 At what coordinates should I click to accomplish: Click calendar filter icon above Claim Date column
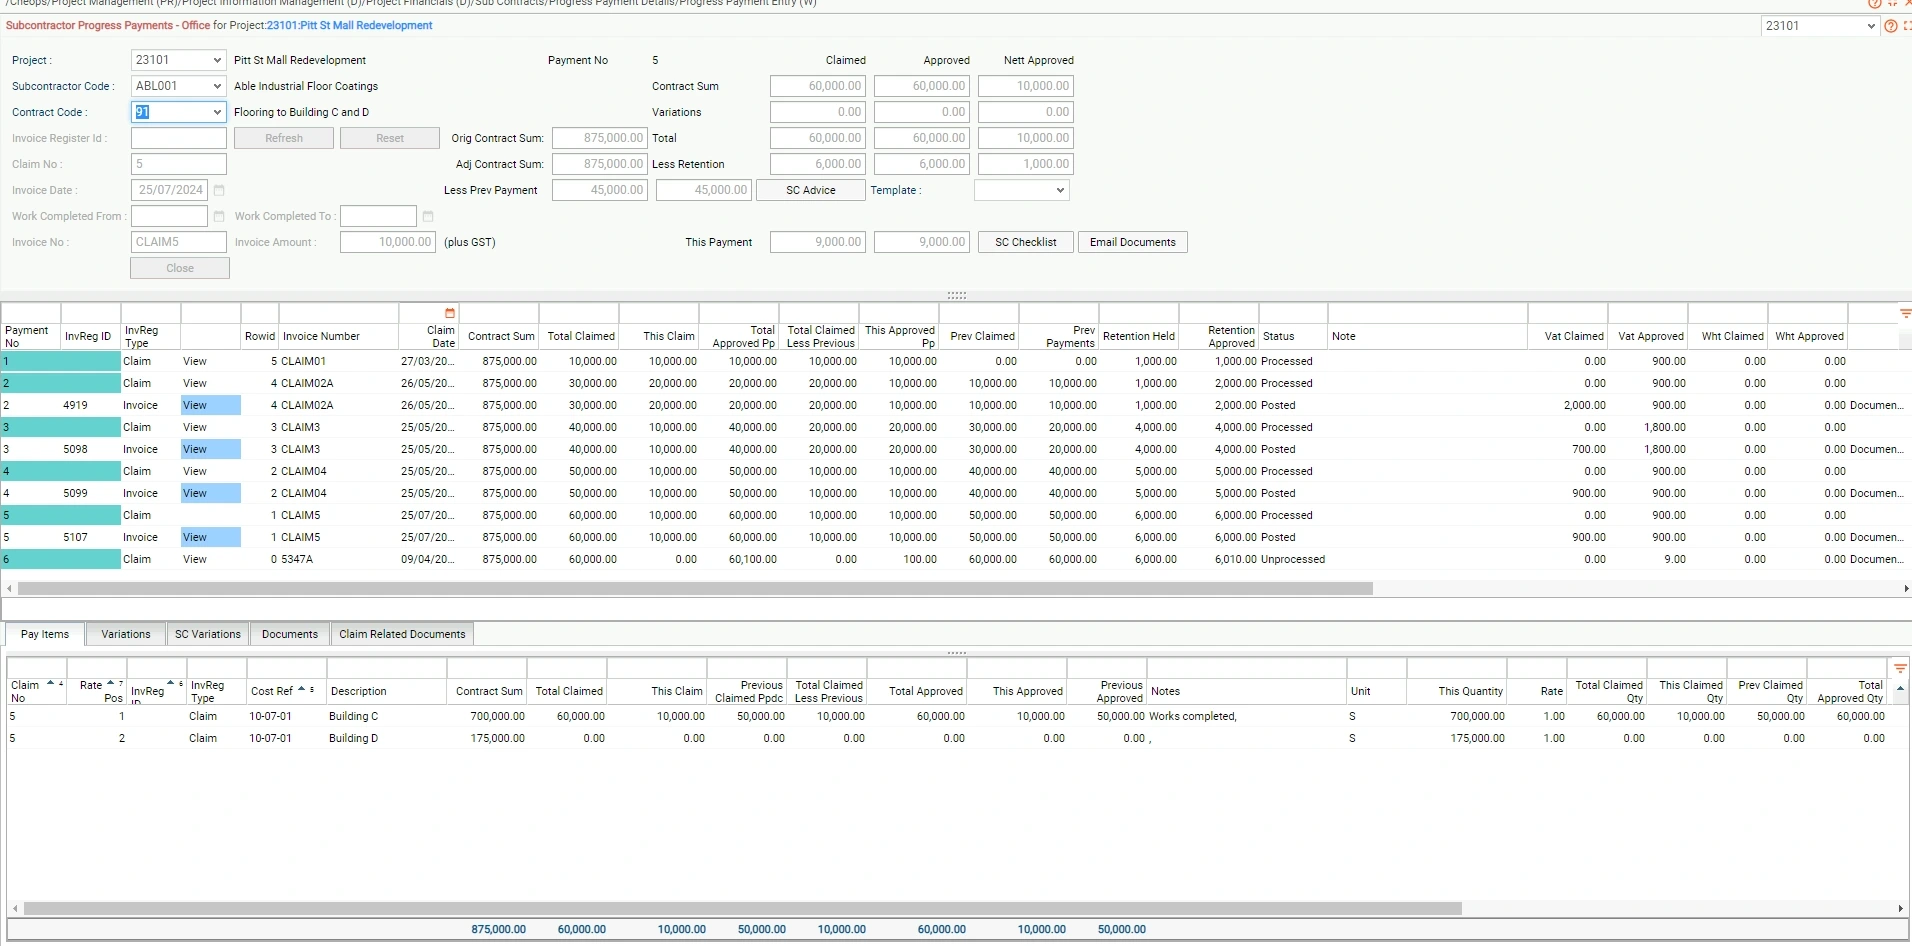tap(450, 313)
